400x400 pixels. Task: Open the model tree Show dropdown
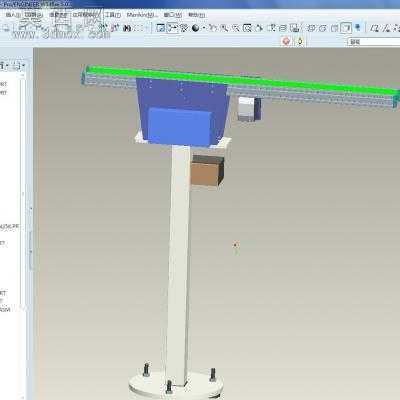(4, 66)
